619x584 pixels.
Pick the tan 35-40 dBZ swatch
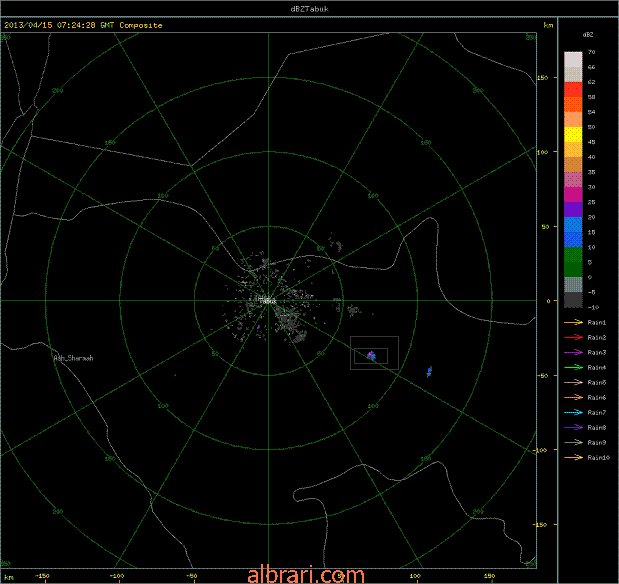click(x=573, y=164)
